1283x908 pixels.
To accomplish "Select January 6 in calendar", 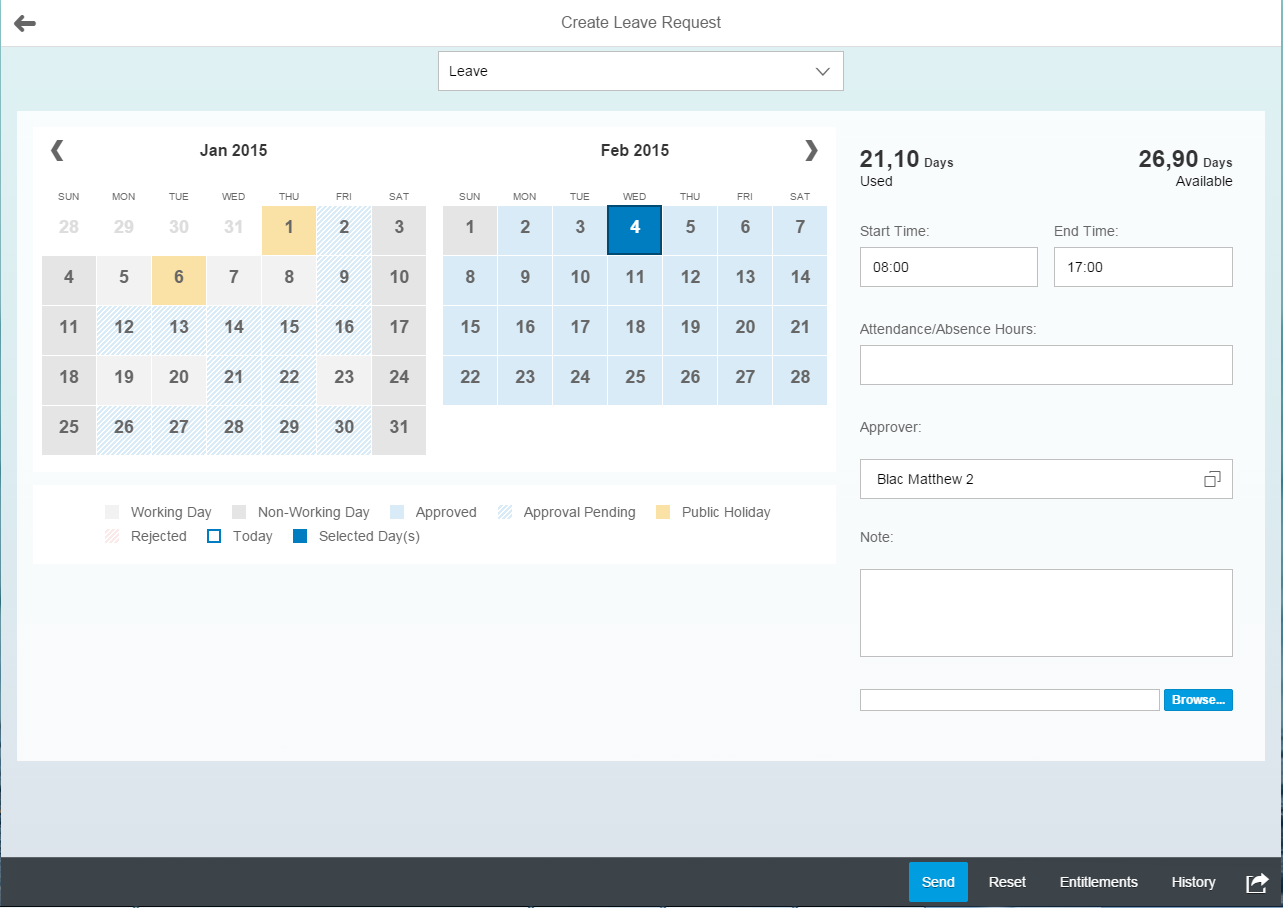I will [179, 280].
